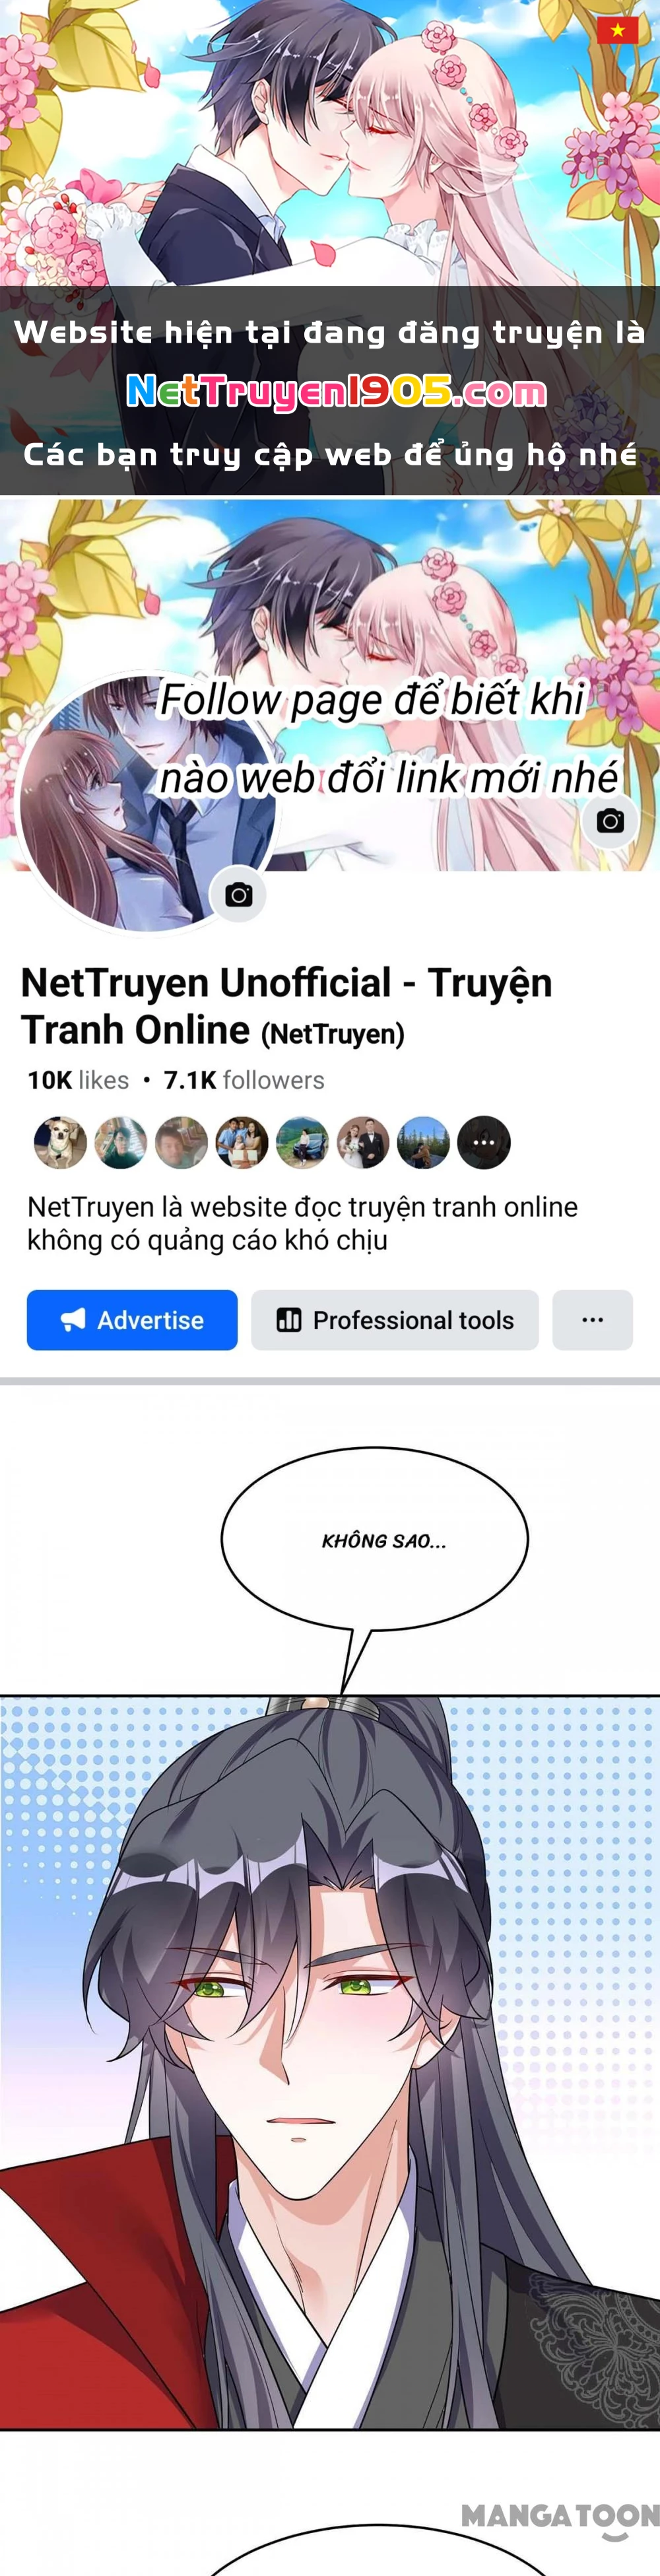Click the Follow page banner text
This screenshot has height=2576, width=660.
point(389,738)
